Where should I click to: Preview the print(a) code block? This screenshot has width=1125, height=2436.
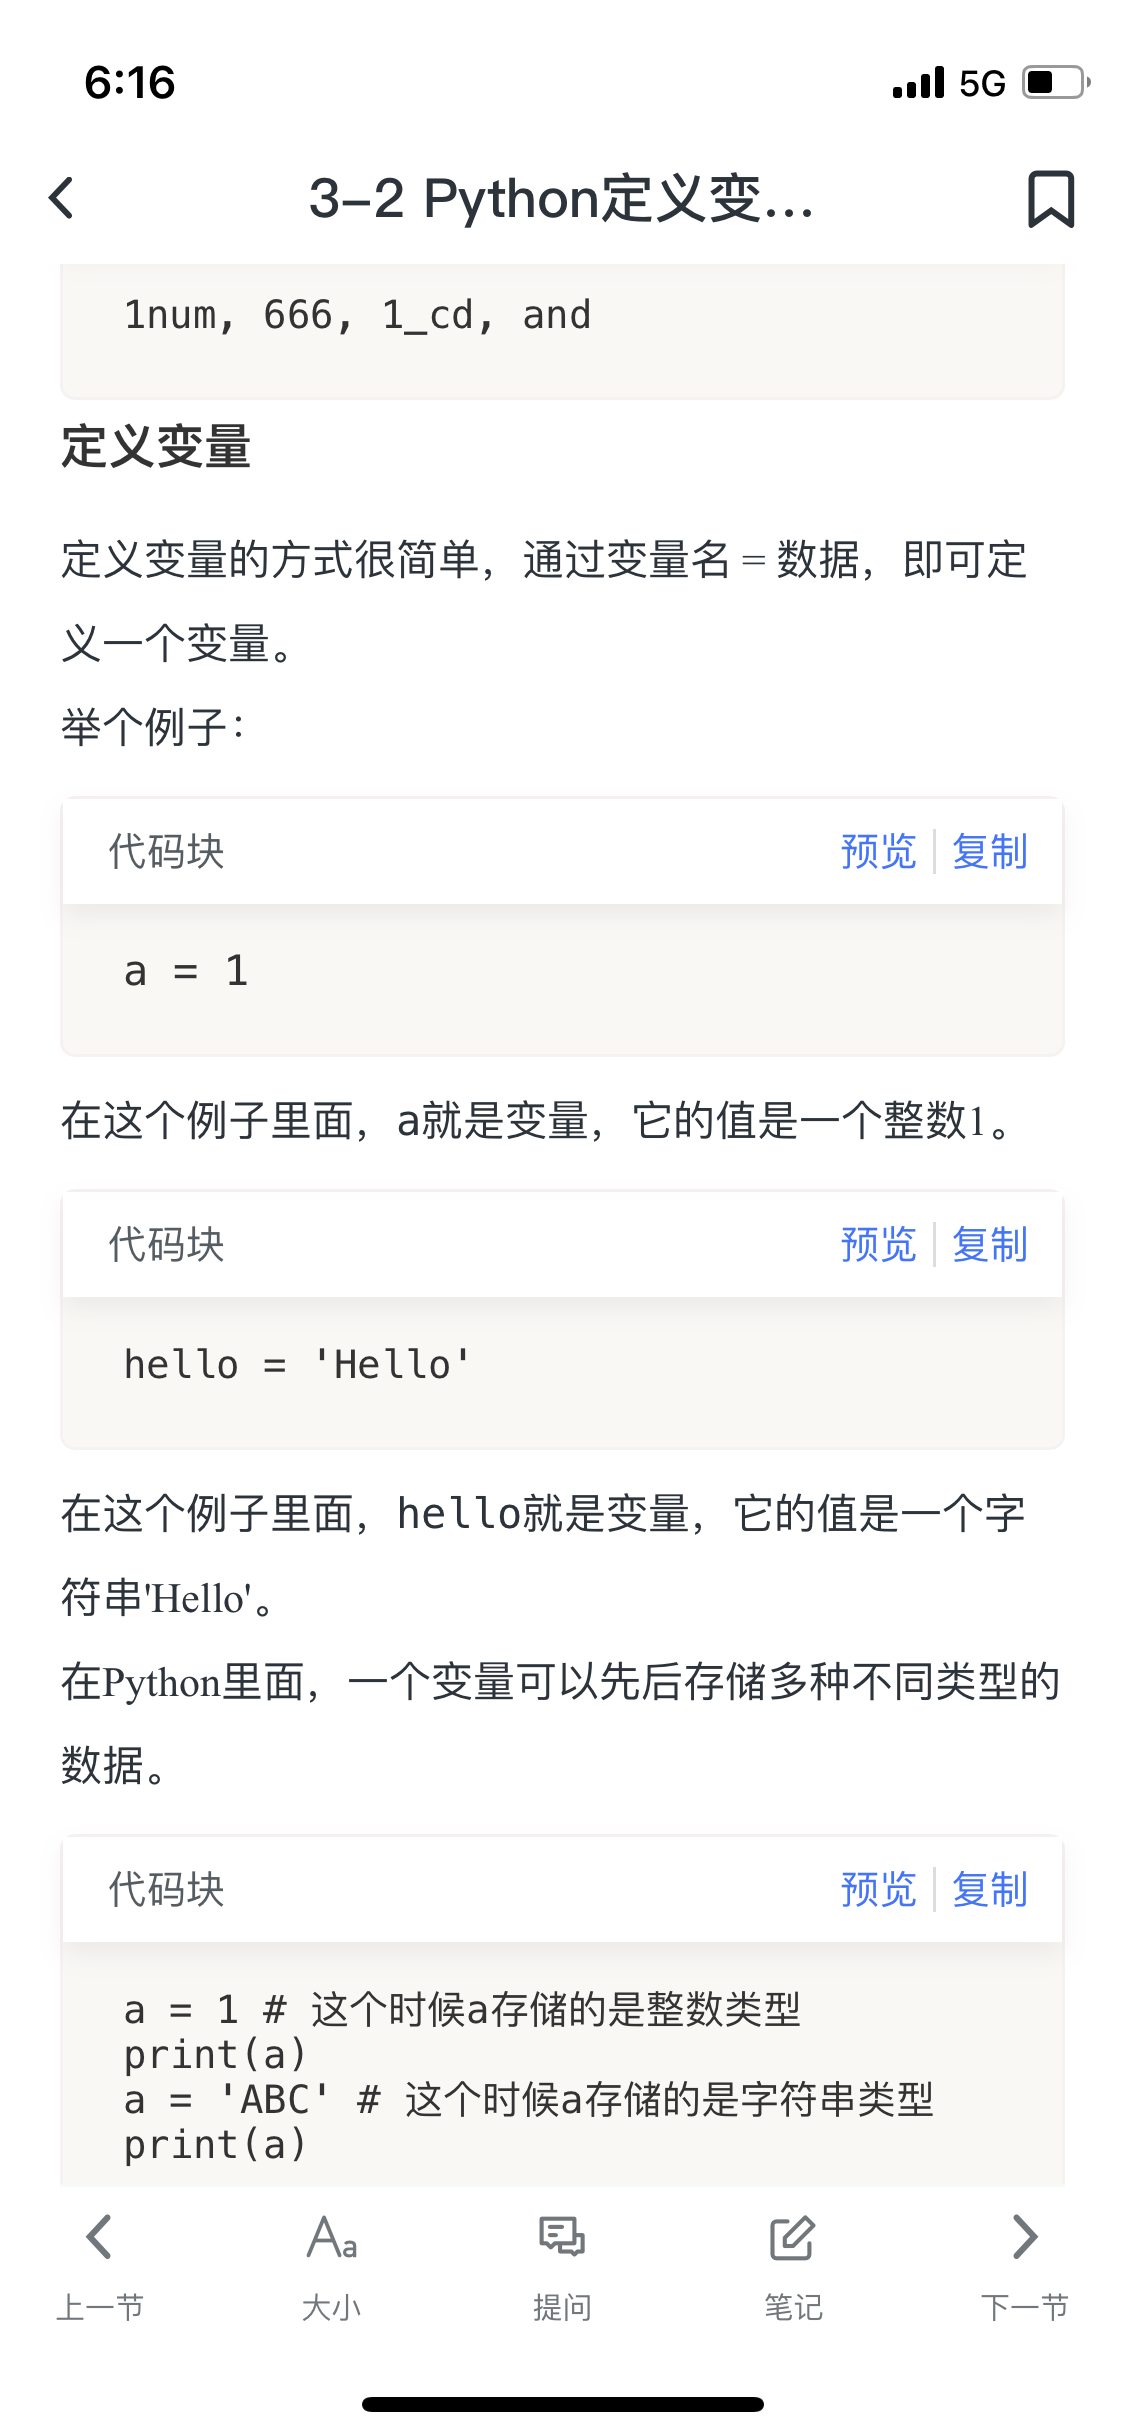click(878, 1890)
